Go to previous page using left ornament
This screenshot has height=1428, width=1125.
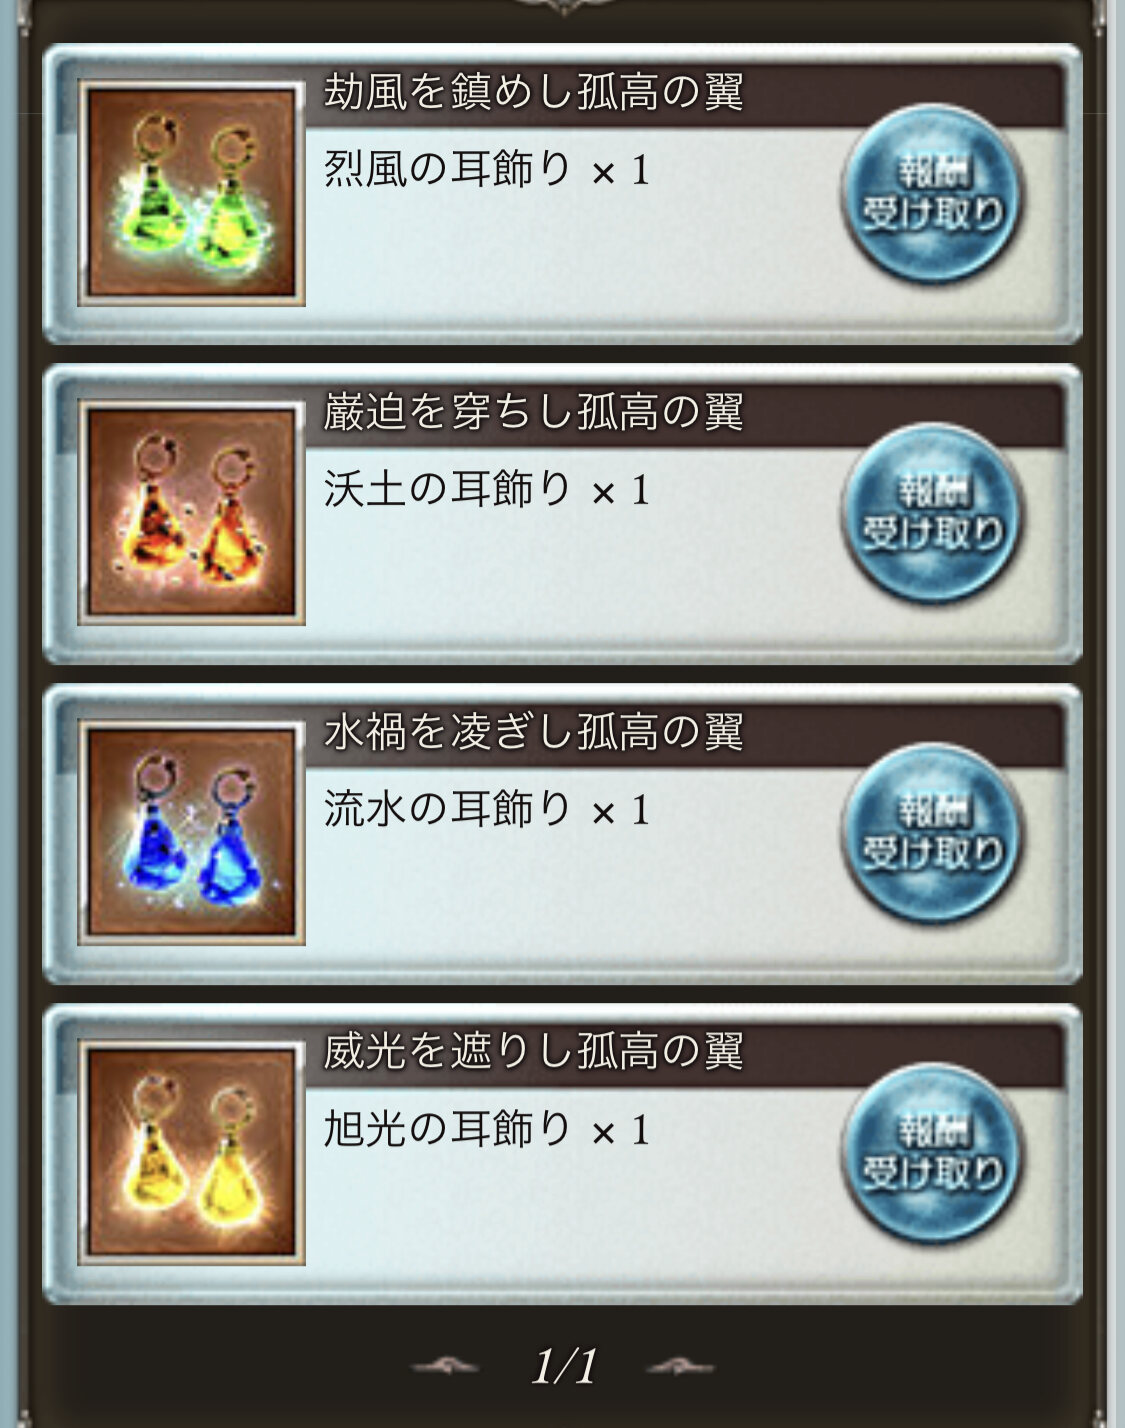[446, 1367]
